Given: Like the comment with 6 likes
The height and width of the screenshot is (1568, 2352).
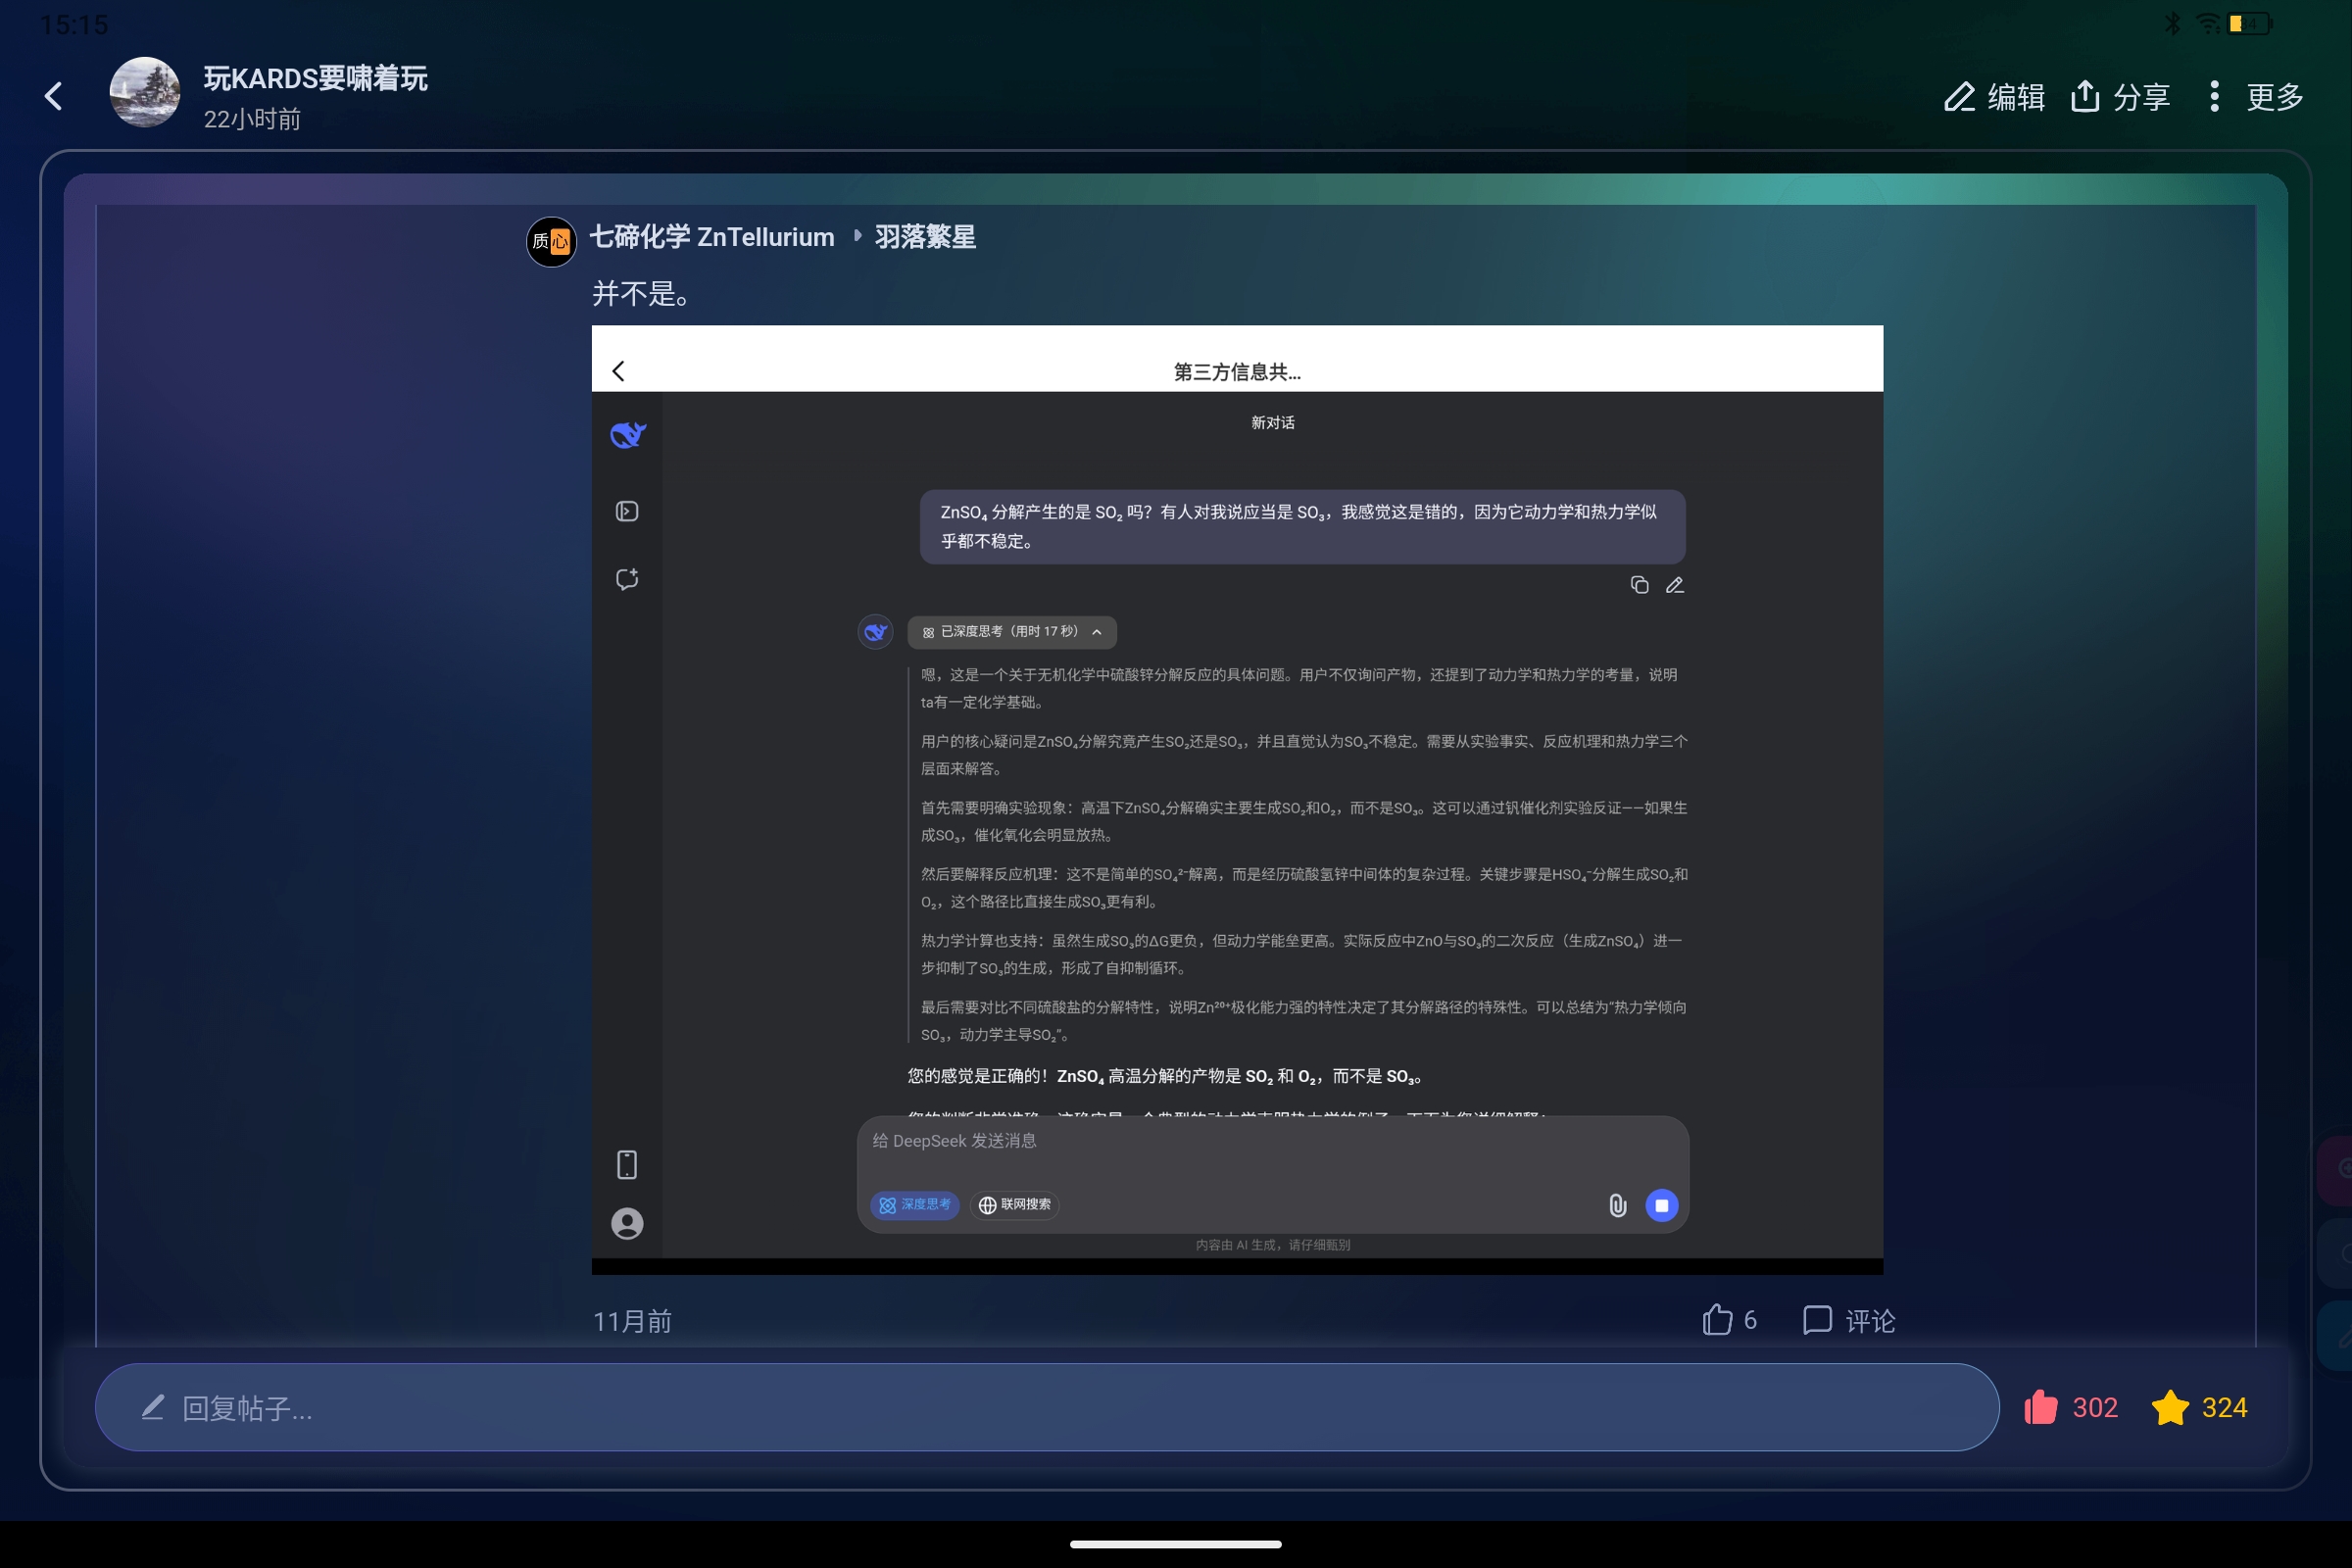Looking at the screenshot, I should tap(1730, 1321).
